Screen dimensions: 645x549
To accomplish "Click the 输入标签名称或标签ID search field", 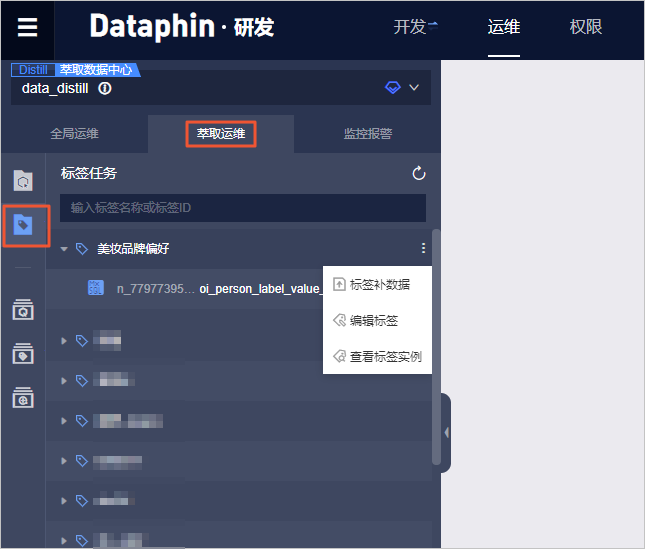I will [x=243, y=208].
